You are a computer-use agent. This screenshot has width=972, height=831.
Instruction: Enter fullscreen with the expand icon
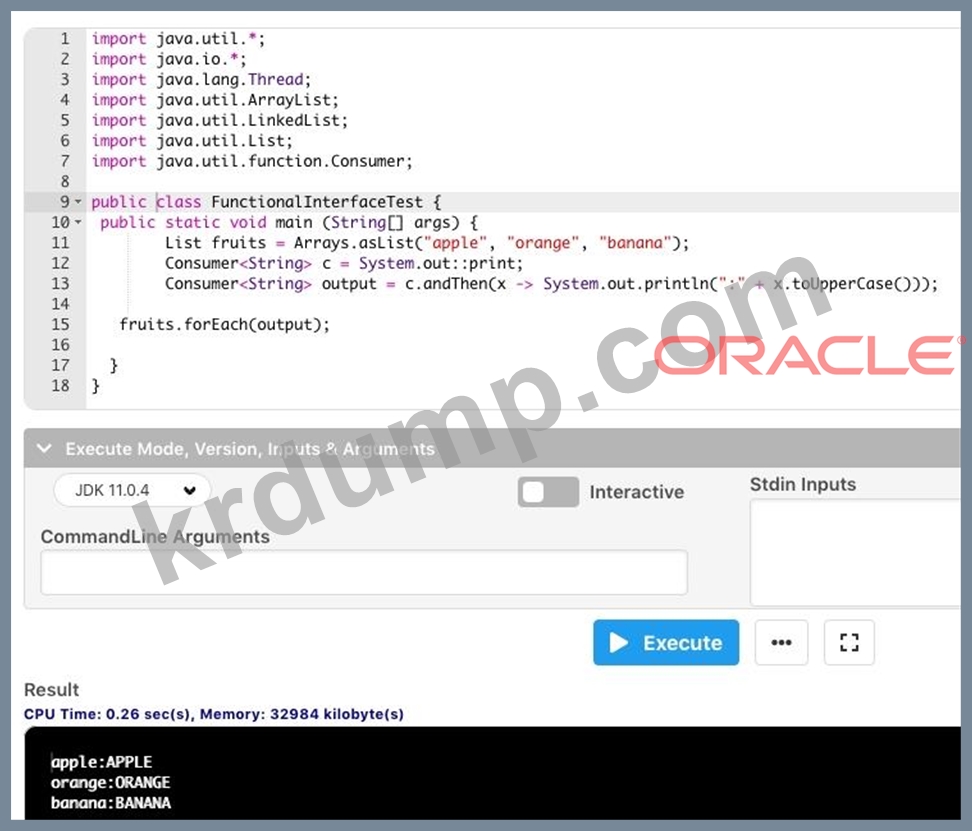849,643
